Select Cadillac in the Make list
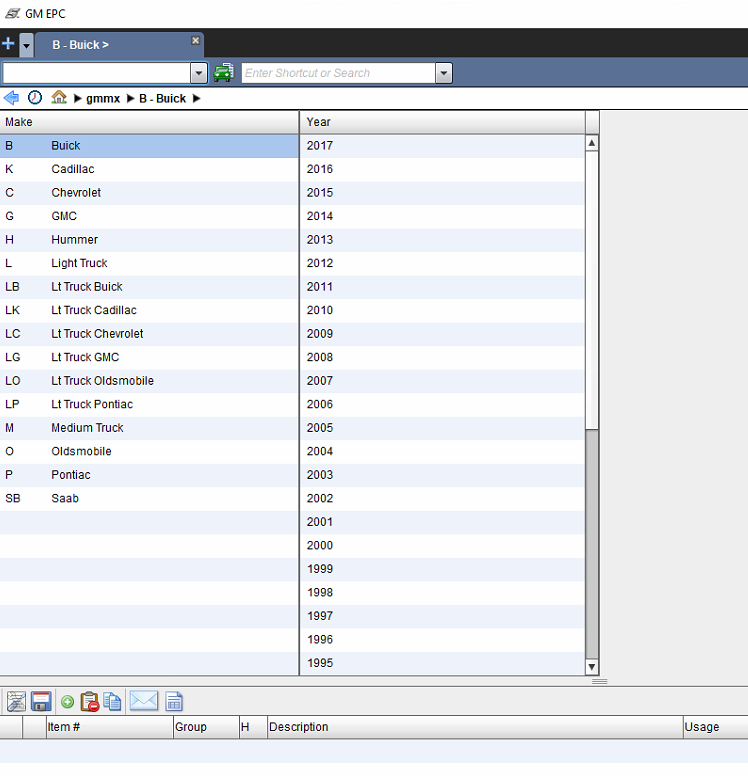The image size is (748, 776). 73,169
